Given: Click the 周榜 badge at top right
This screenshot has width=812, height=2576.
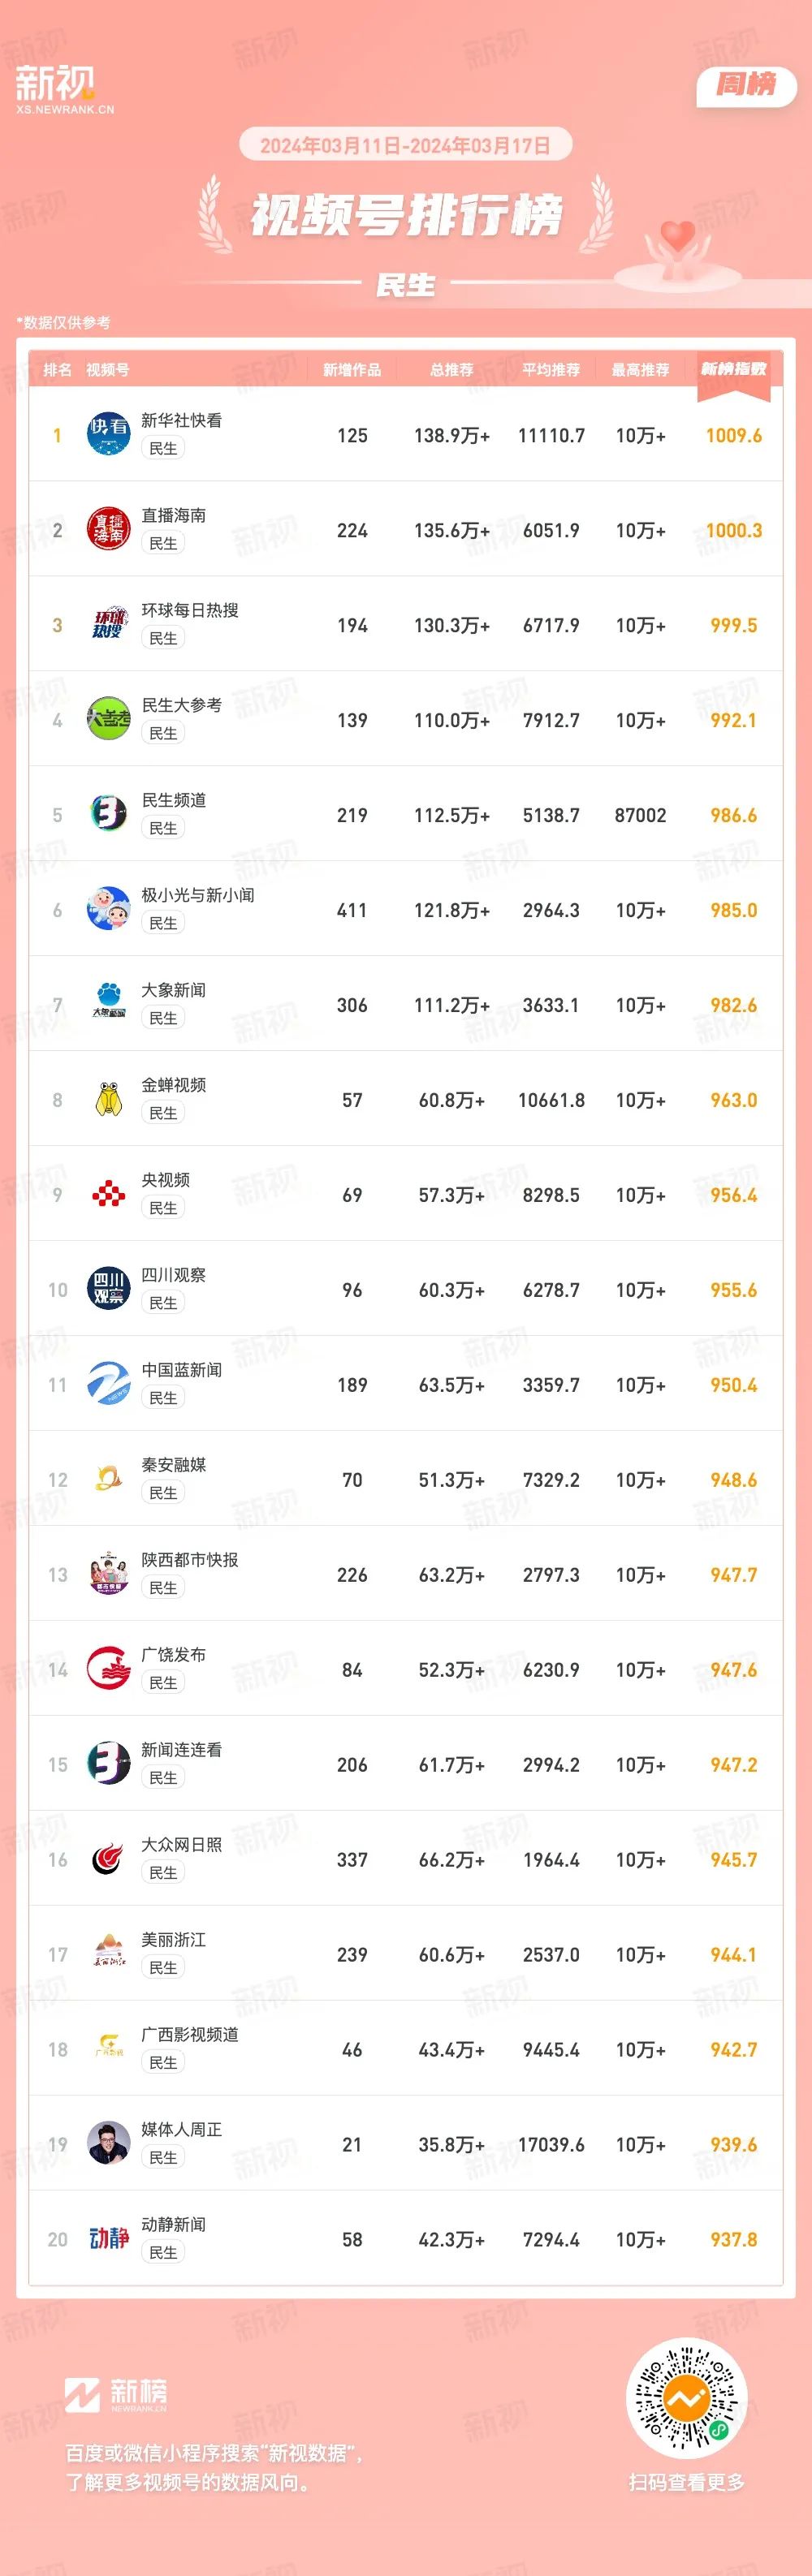Looking at the screenshot, I should pos(746,86).
